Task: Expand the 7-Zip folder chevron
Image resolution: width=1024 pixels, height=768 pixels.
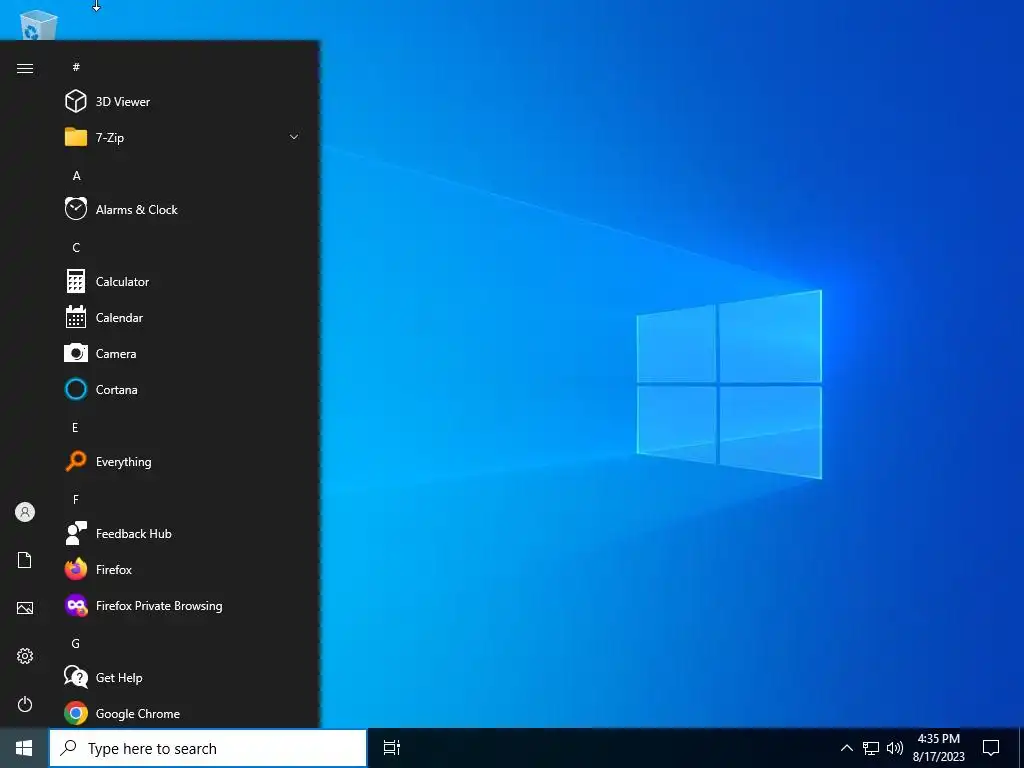Action: (x=294, y=137)
